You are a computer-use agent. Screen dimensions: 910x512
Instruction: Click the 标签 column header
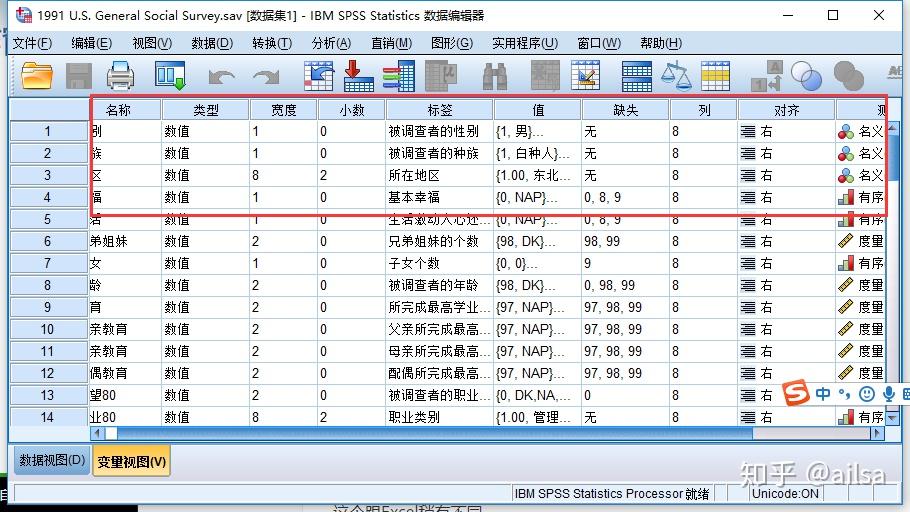point(439,110)
